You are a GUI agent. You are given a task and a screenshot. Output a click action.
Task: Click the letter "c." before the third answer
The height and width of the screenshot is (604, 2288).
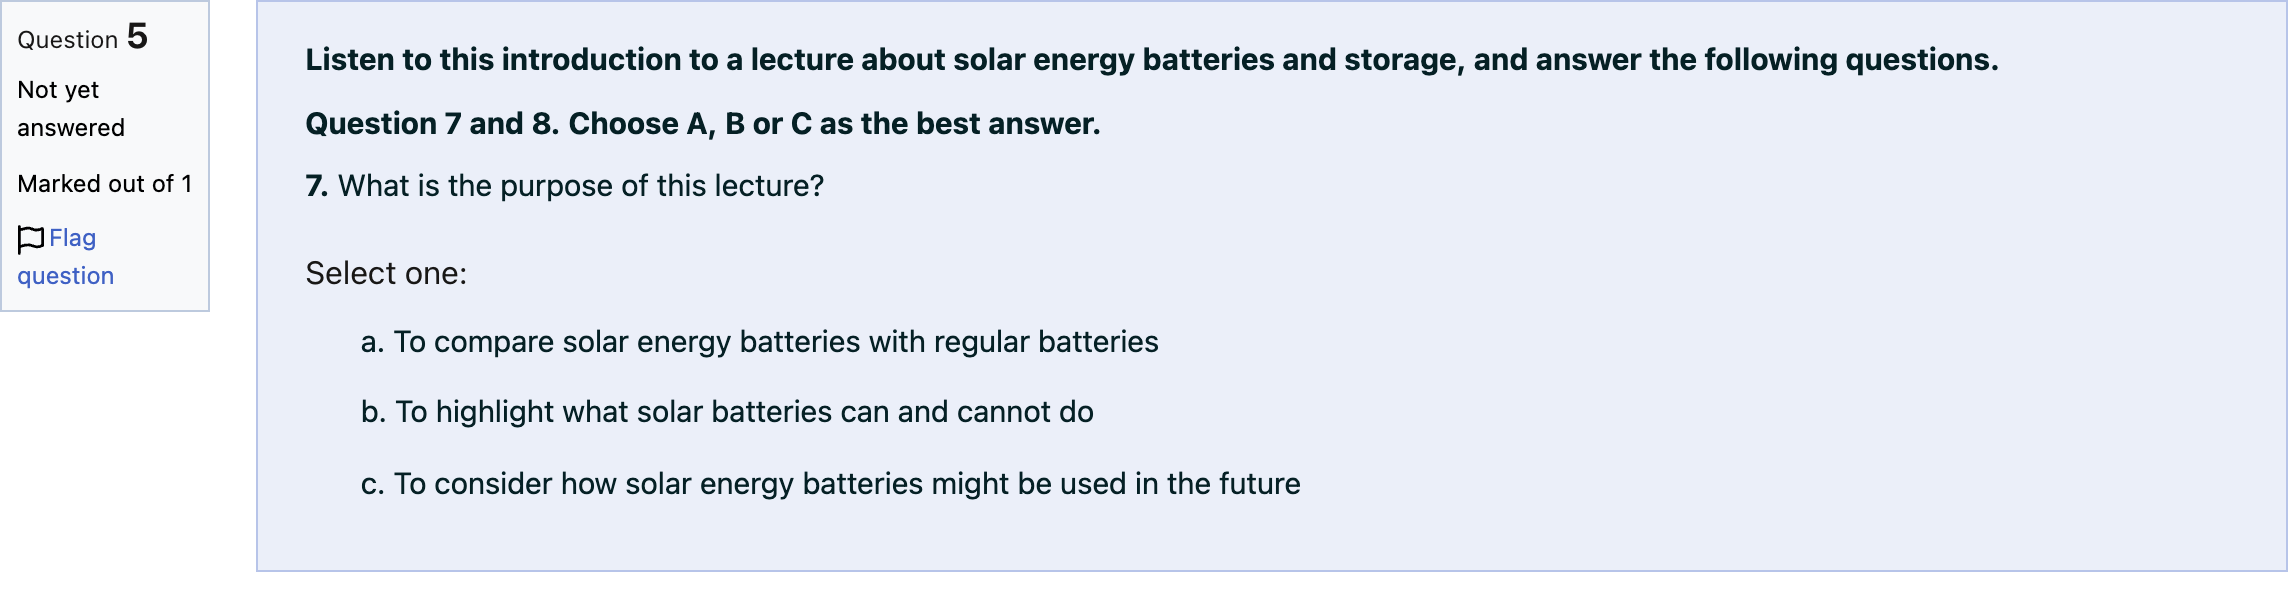click(373, 484)
